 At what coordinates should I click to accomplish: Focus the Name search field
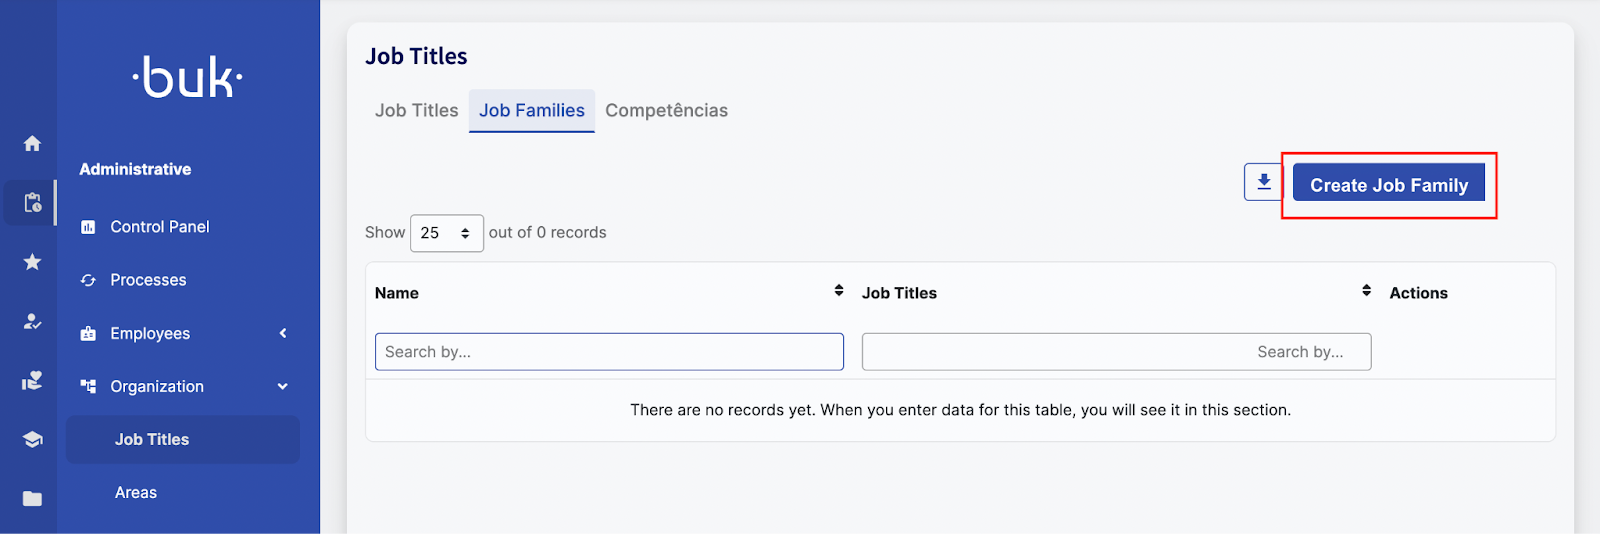pos(609,352)
